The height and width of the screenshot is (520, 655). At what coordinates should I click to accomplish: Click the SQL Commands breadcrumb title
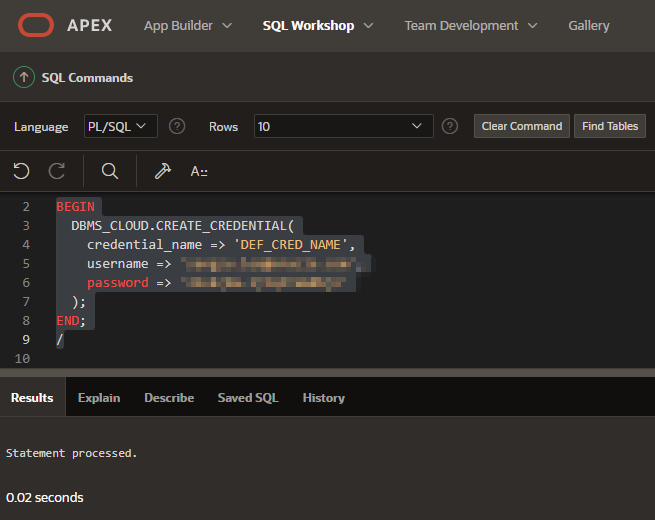[x=87, y=78]
